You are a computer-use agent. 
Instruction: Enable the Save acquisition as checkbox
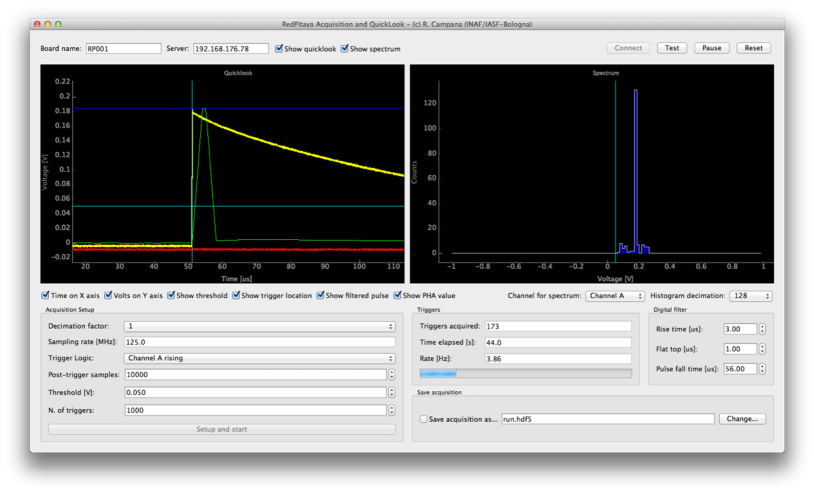(x=424, y=420)
